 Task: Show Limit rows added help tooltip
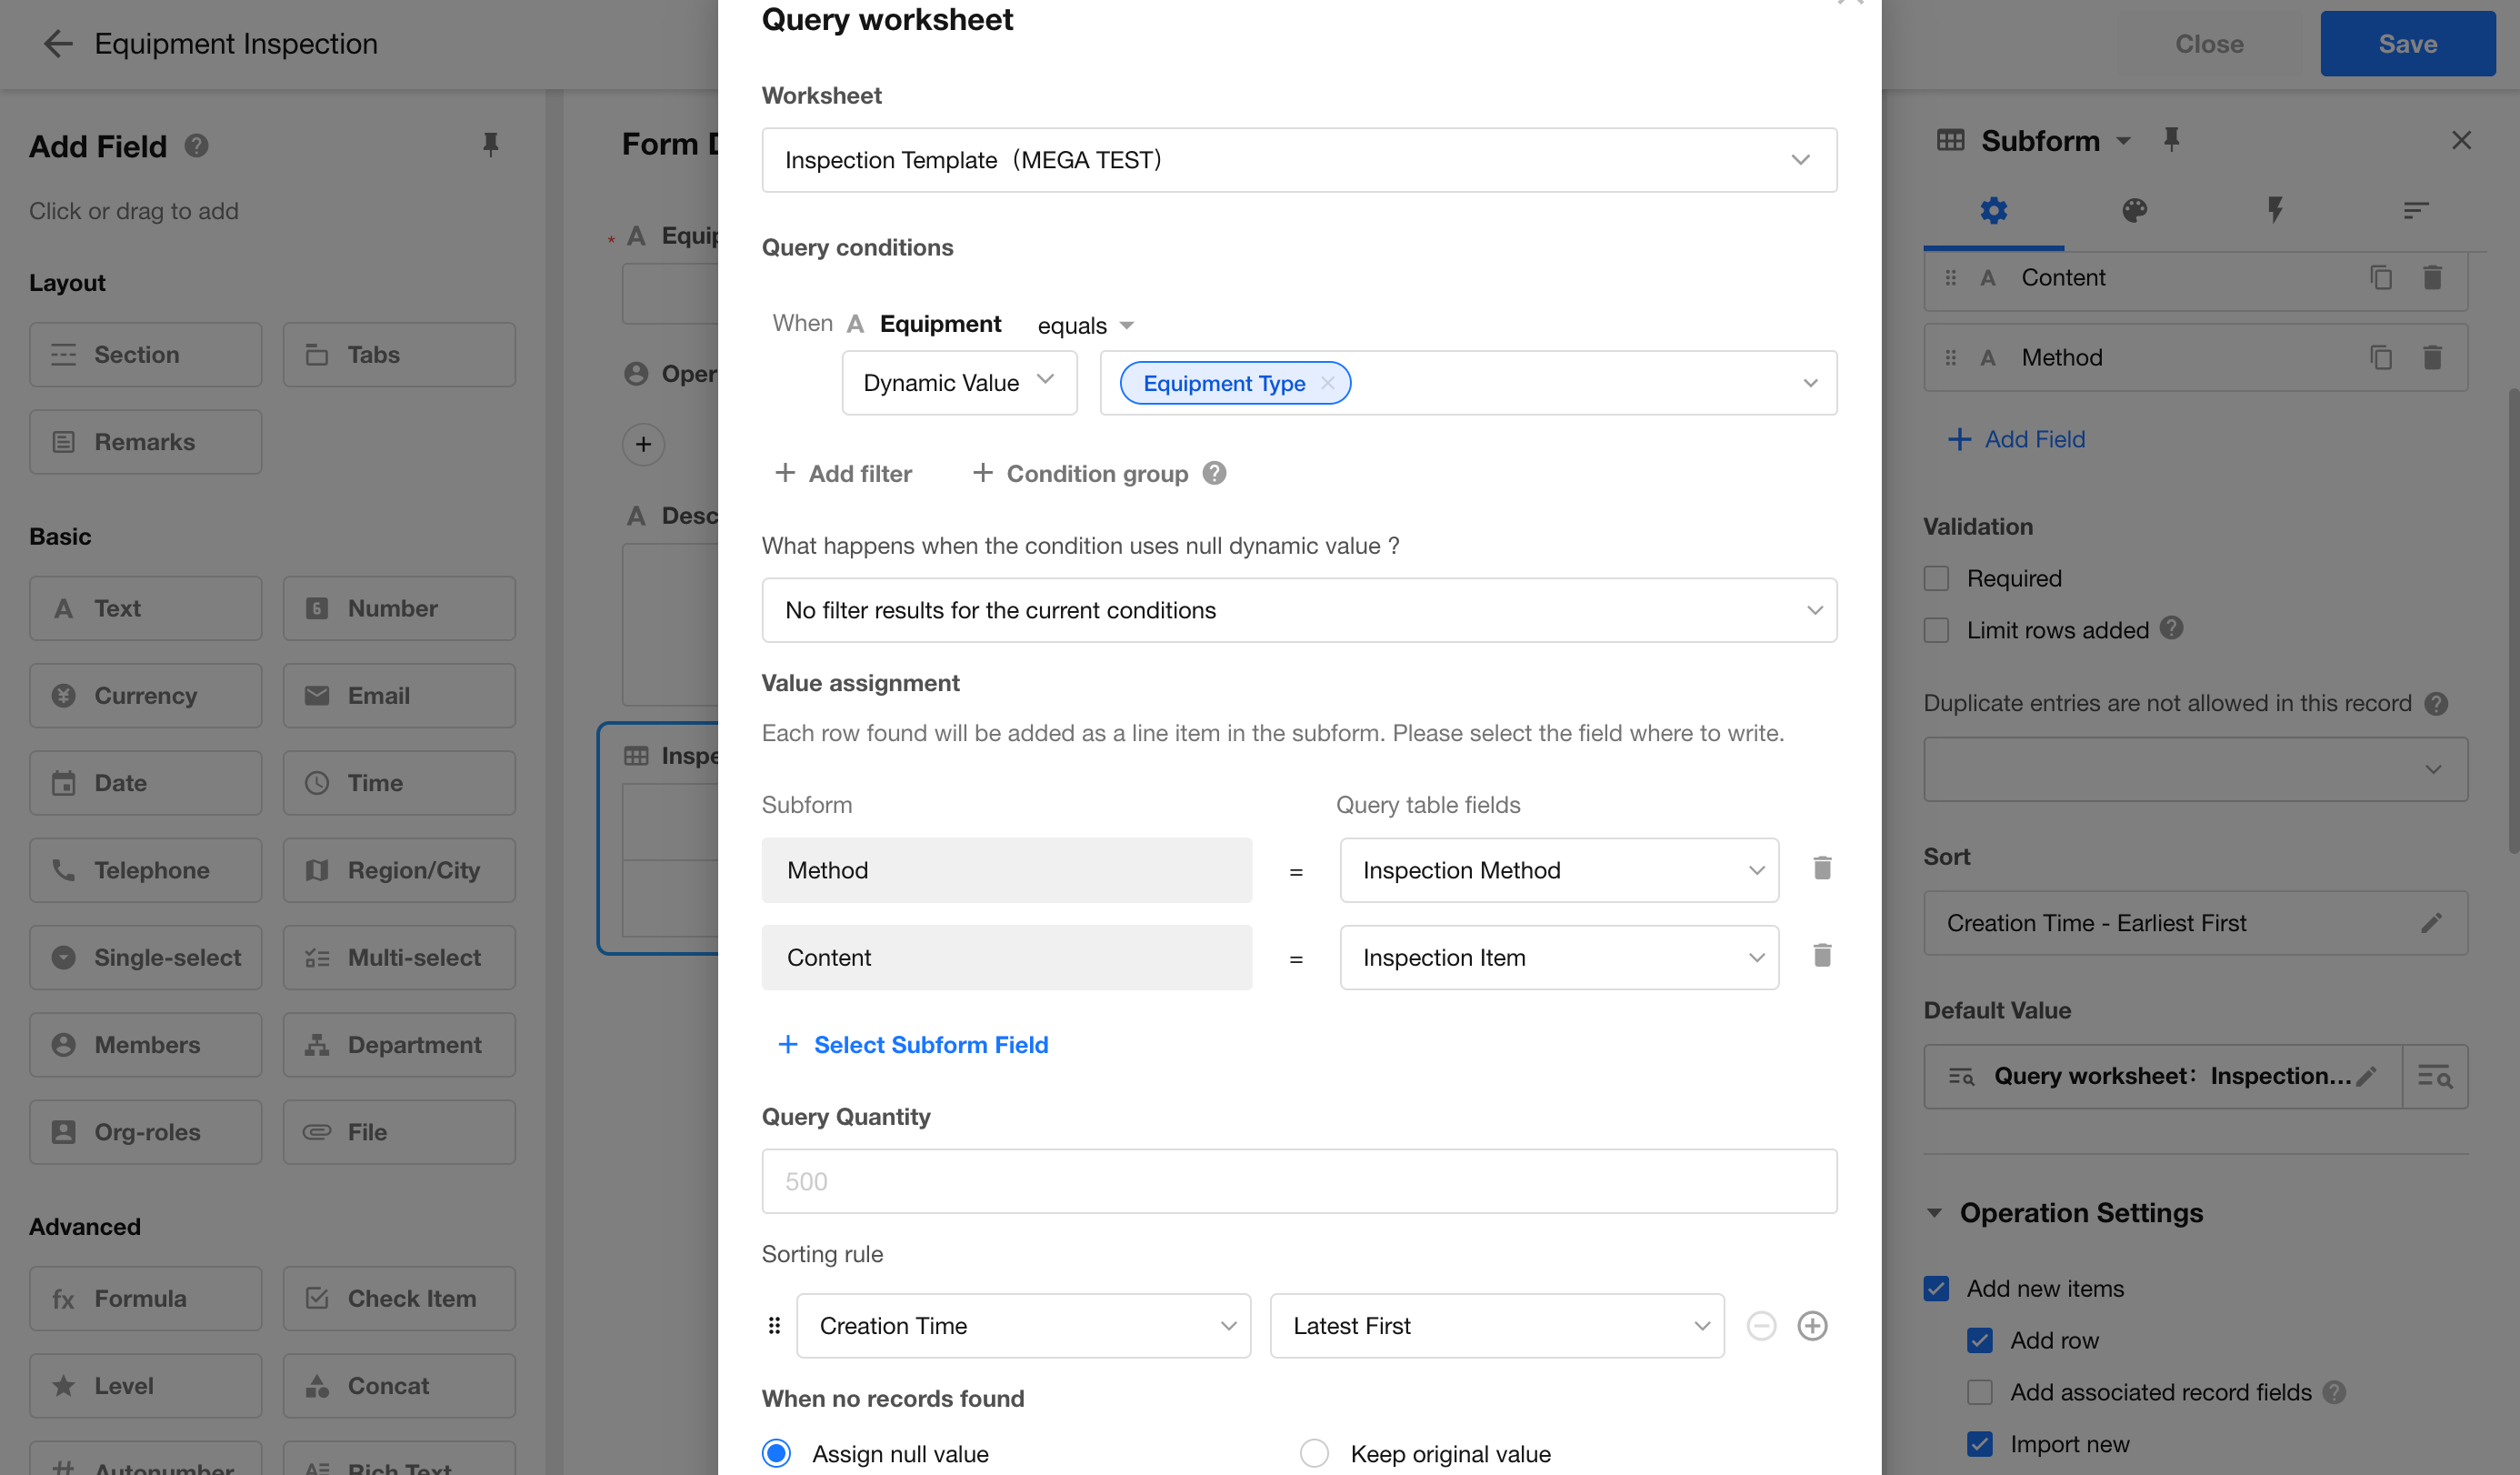click(2171, 628)
